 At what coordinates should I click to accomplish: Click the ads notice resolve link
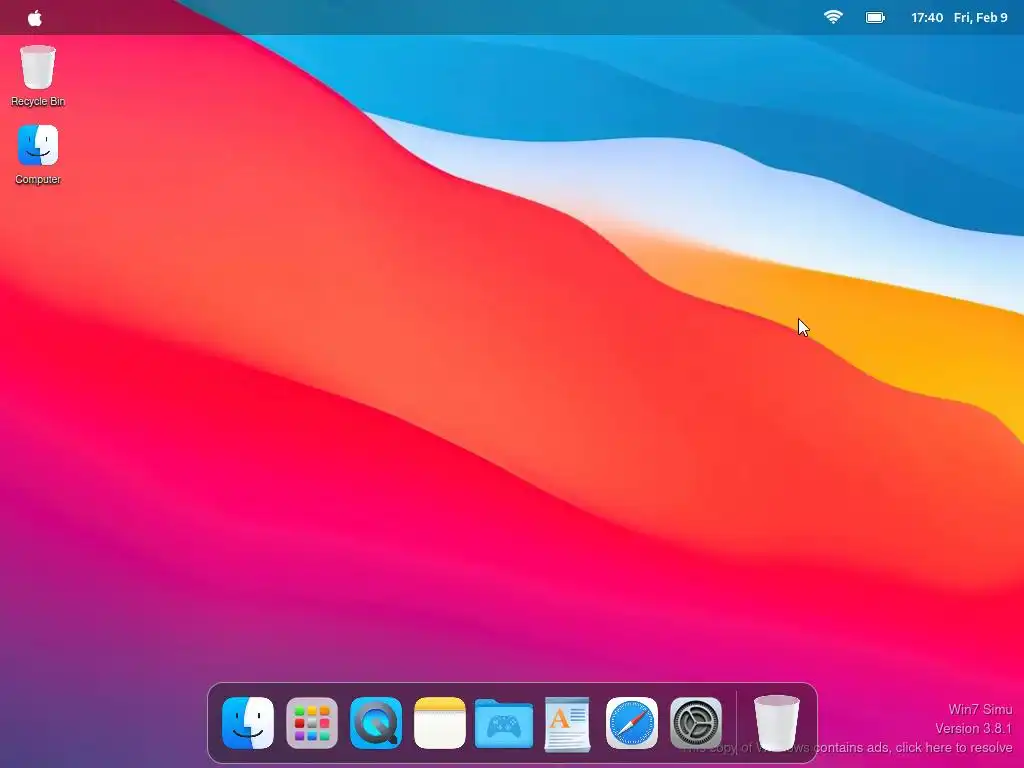pos(848,748)
